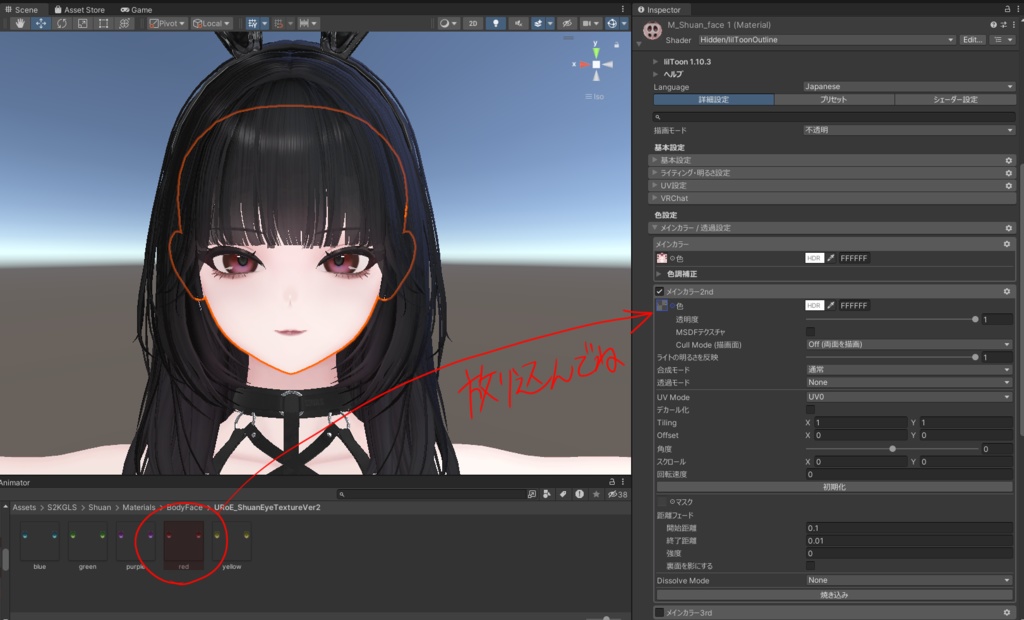This screenshot has height=620, width=1024.
Task: Click the Gizmos sphere icon
Action: click(x=612, y=24)
